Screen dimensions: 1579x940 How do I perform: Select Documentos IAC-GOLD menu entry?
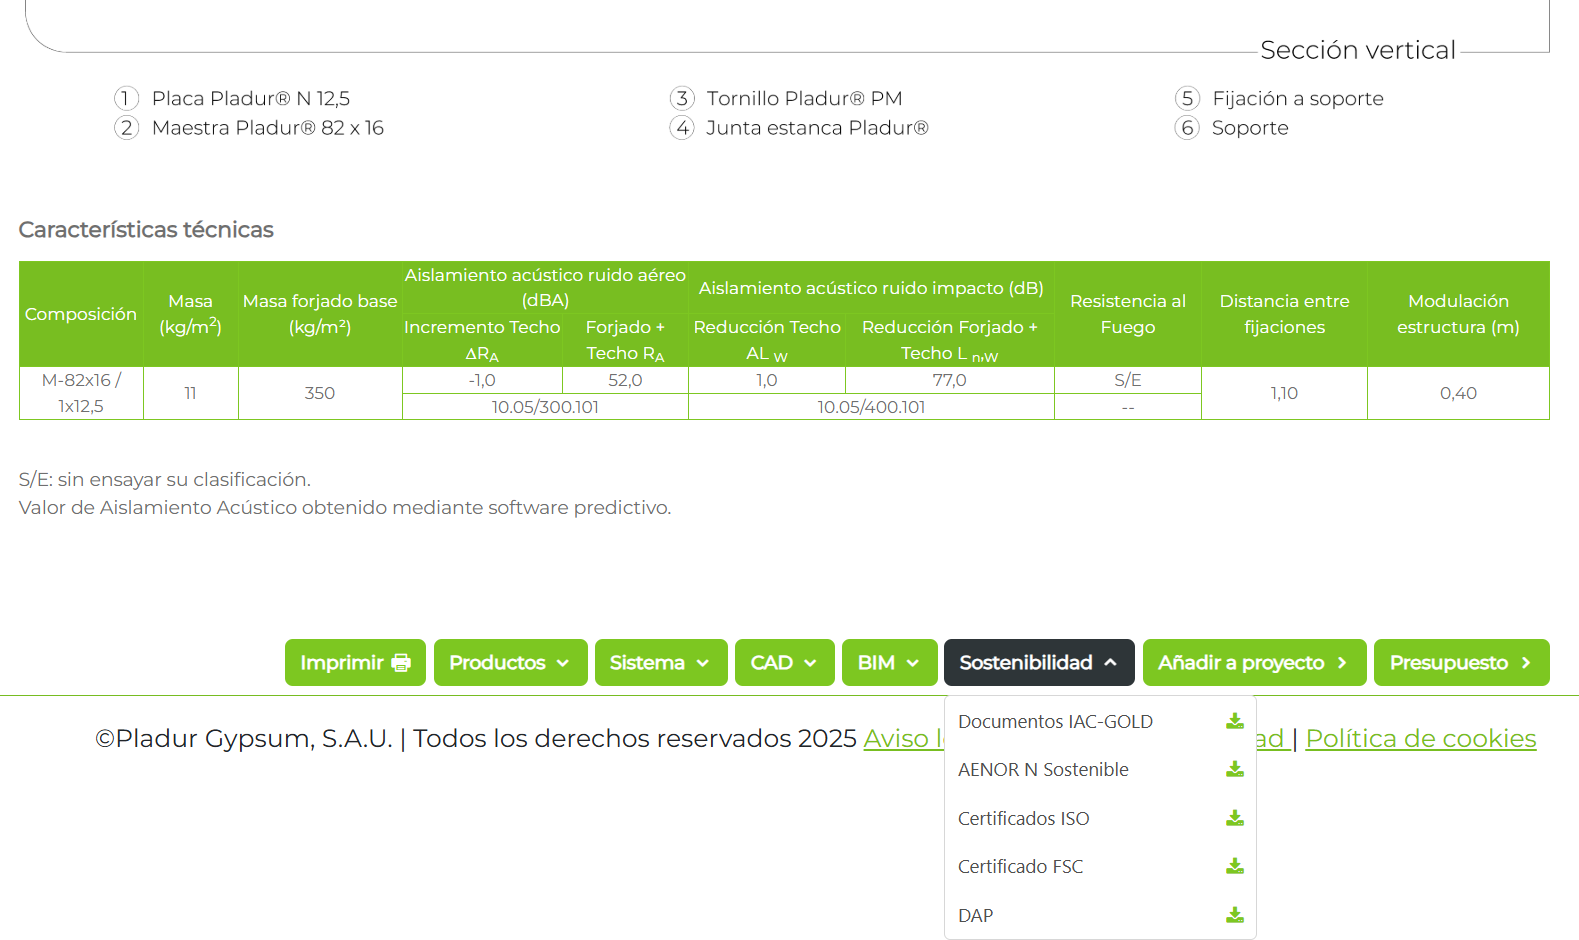pyautogui.click(x=1055, y=722)
